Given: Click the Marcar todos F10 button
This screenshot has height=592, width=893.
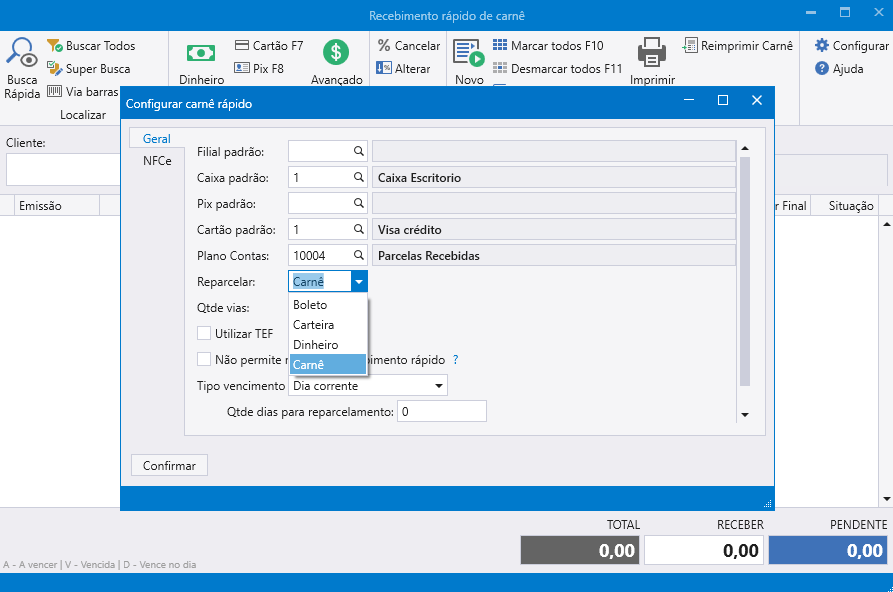Looking at the screenshot, I should (x=548, y=46).
